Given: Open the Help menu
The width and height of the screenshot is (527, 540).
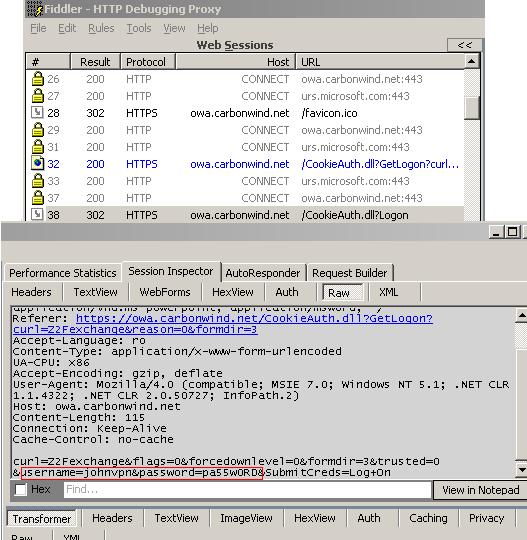Looking at the screenshot, I should [x=207, y=28].
